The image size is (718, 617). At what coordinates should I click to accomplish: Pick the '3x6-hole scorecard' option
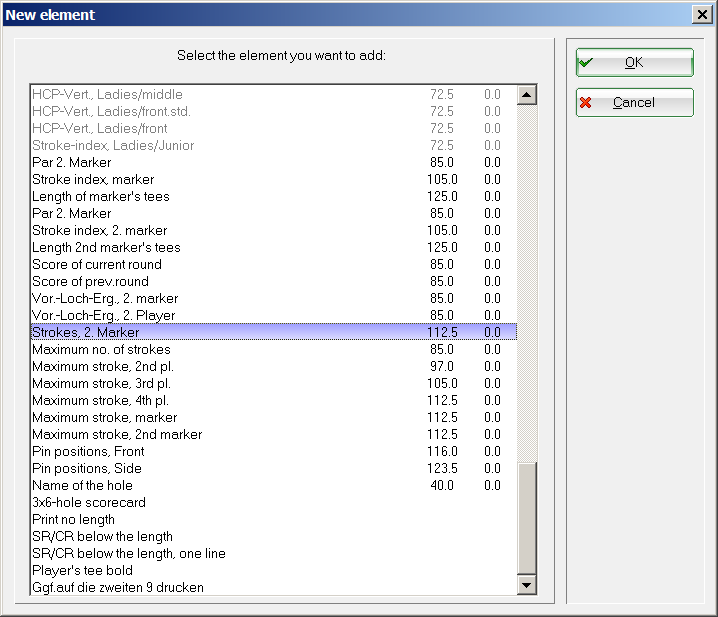(88, 502)
